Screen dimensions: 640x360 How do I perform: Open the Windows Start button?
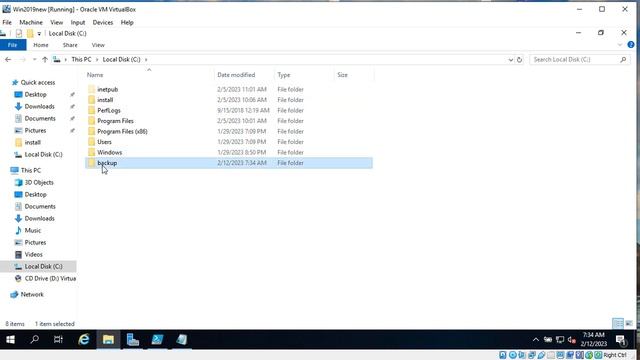pos(11,340)
